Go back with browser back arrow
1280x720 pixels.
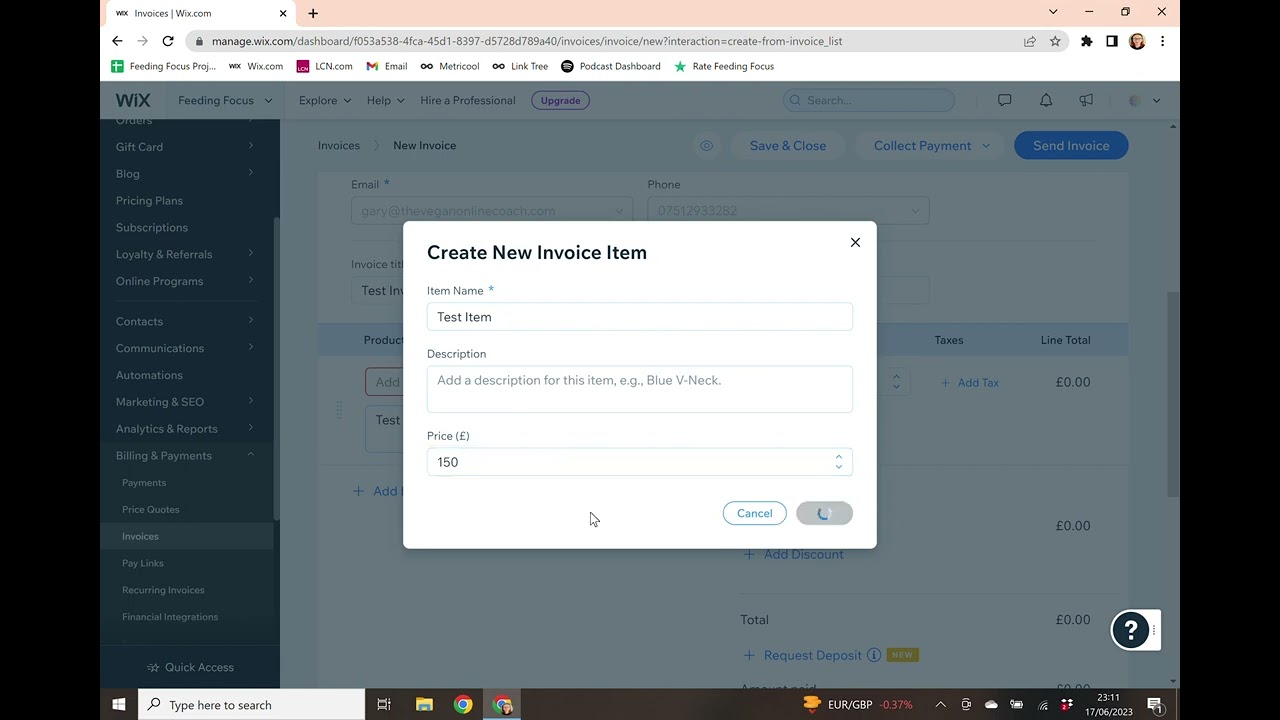[117, 41]
